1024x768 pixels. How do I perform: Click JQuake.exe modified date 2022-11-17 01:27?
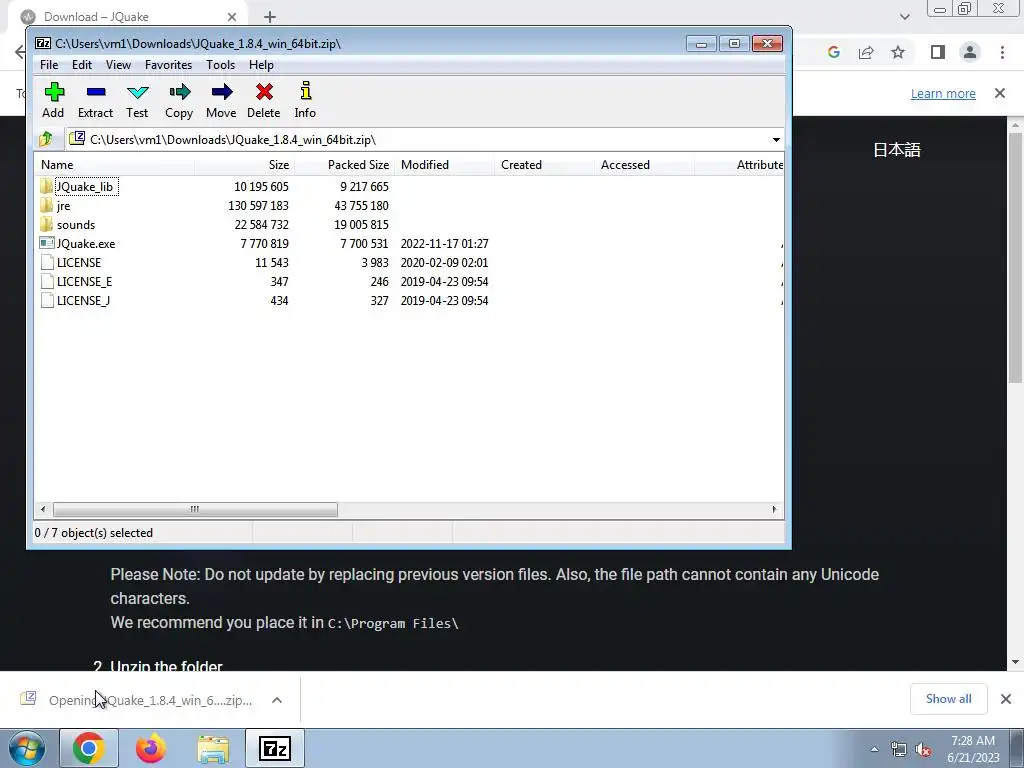[x=444, y=244]
